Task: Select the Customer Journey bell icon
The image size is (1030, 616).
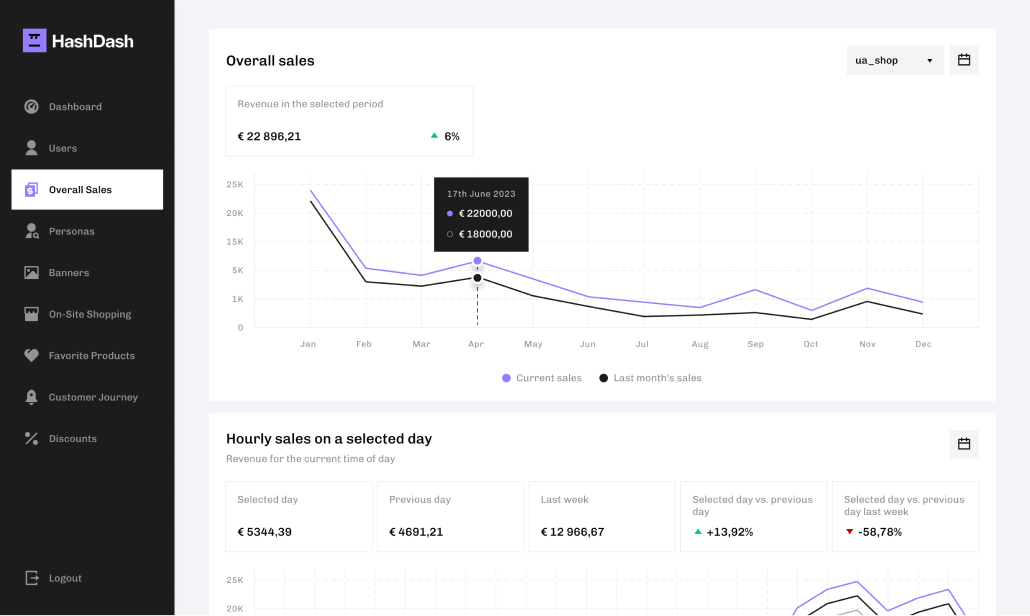Action: pyautogui.click(x=32, y=397)
